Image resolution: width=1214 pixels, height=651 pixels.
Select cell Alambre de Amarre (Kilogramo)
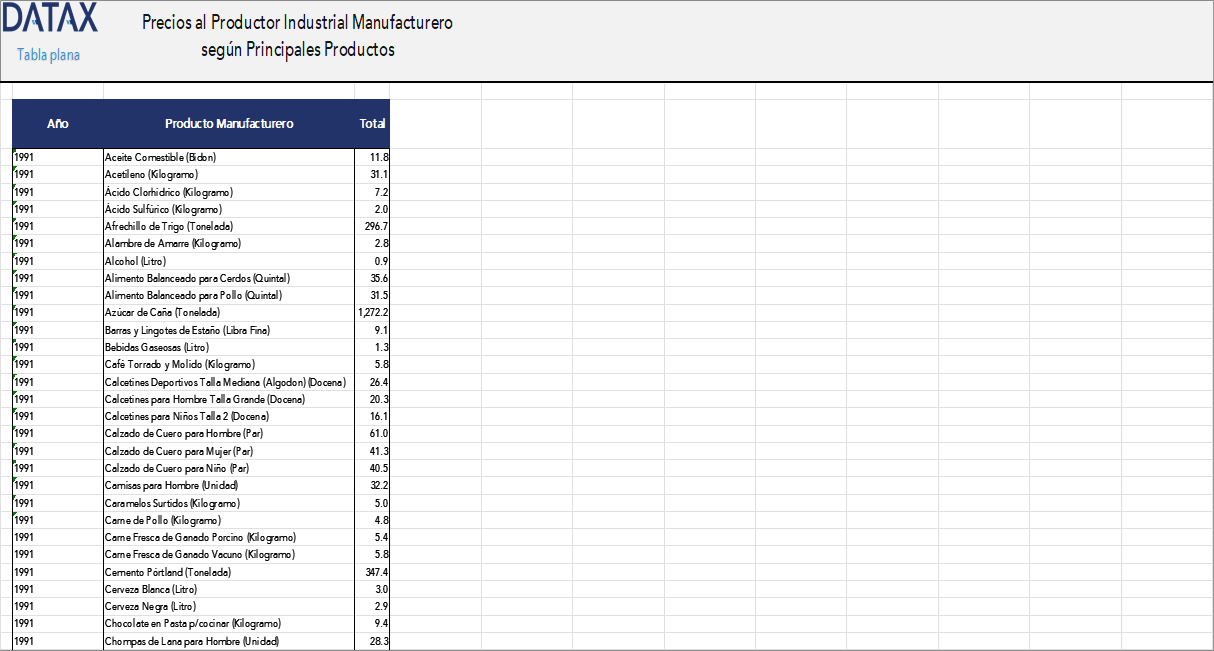[x=229, y=243]
